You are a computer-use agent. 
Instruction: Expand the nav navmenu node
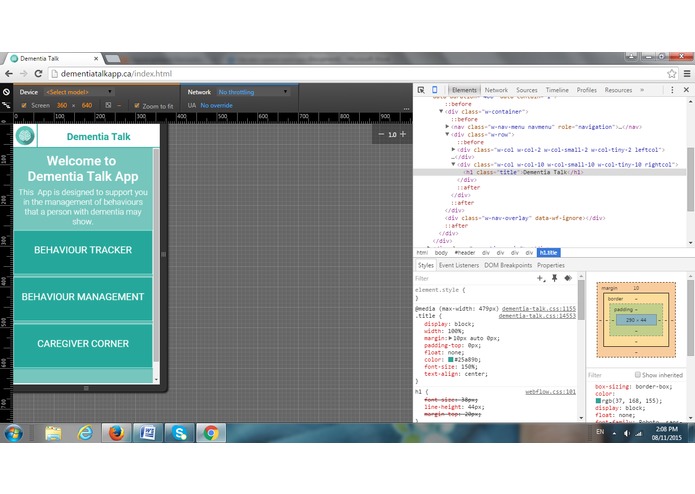pyautogui.click(x=447, y=127)
